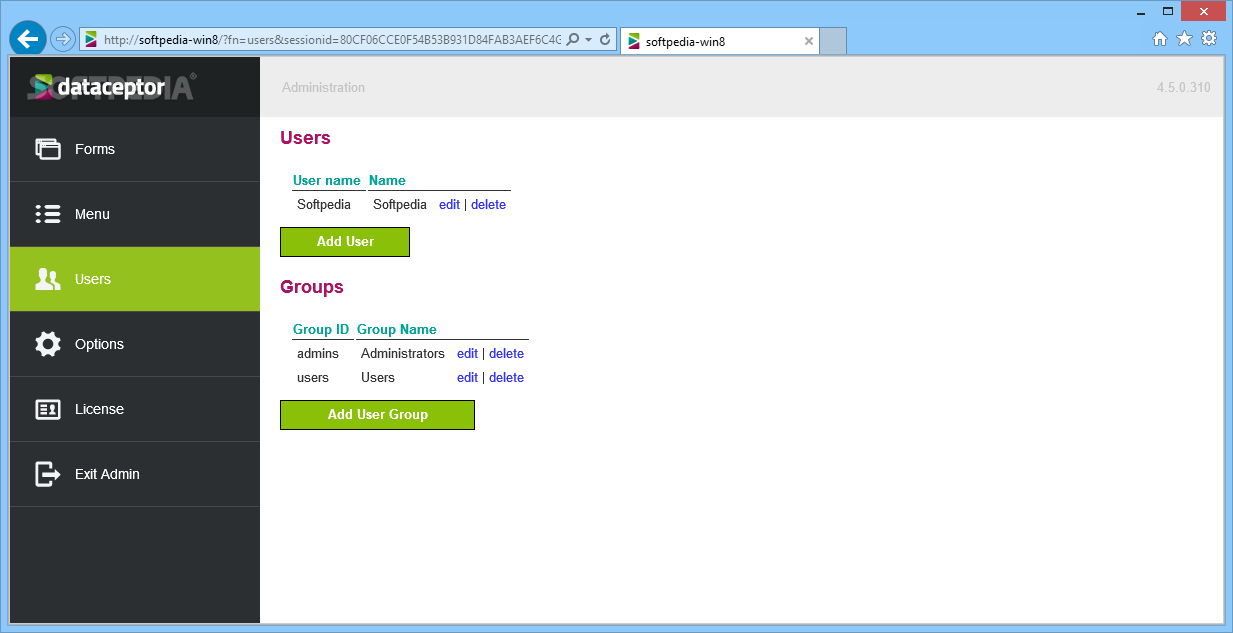Click the browser forward arrow
The width and height of the screenshot is (1233, 633).
point(63,40)
